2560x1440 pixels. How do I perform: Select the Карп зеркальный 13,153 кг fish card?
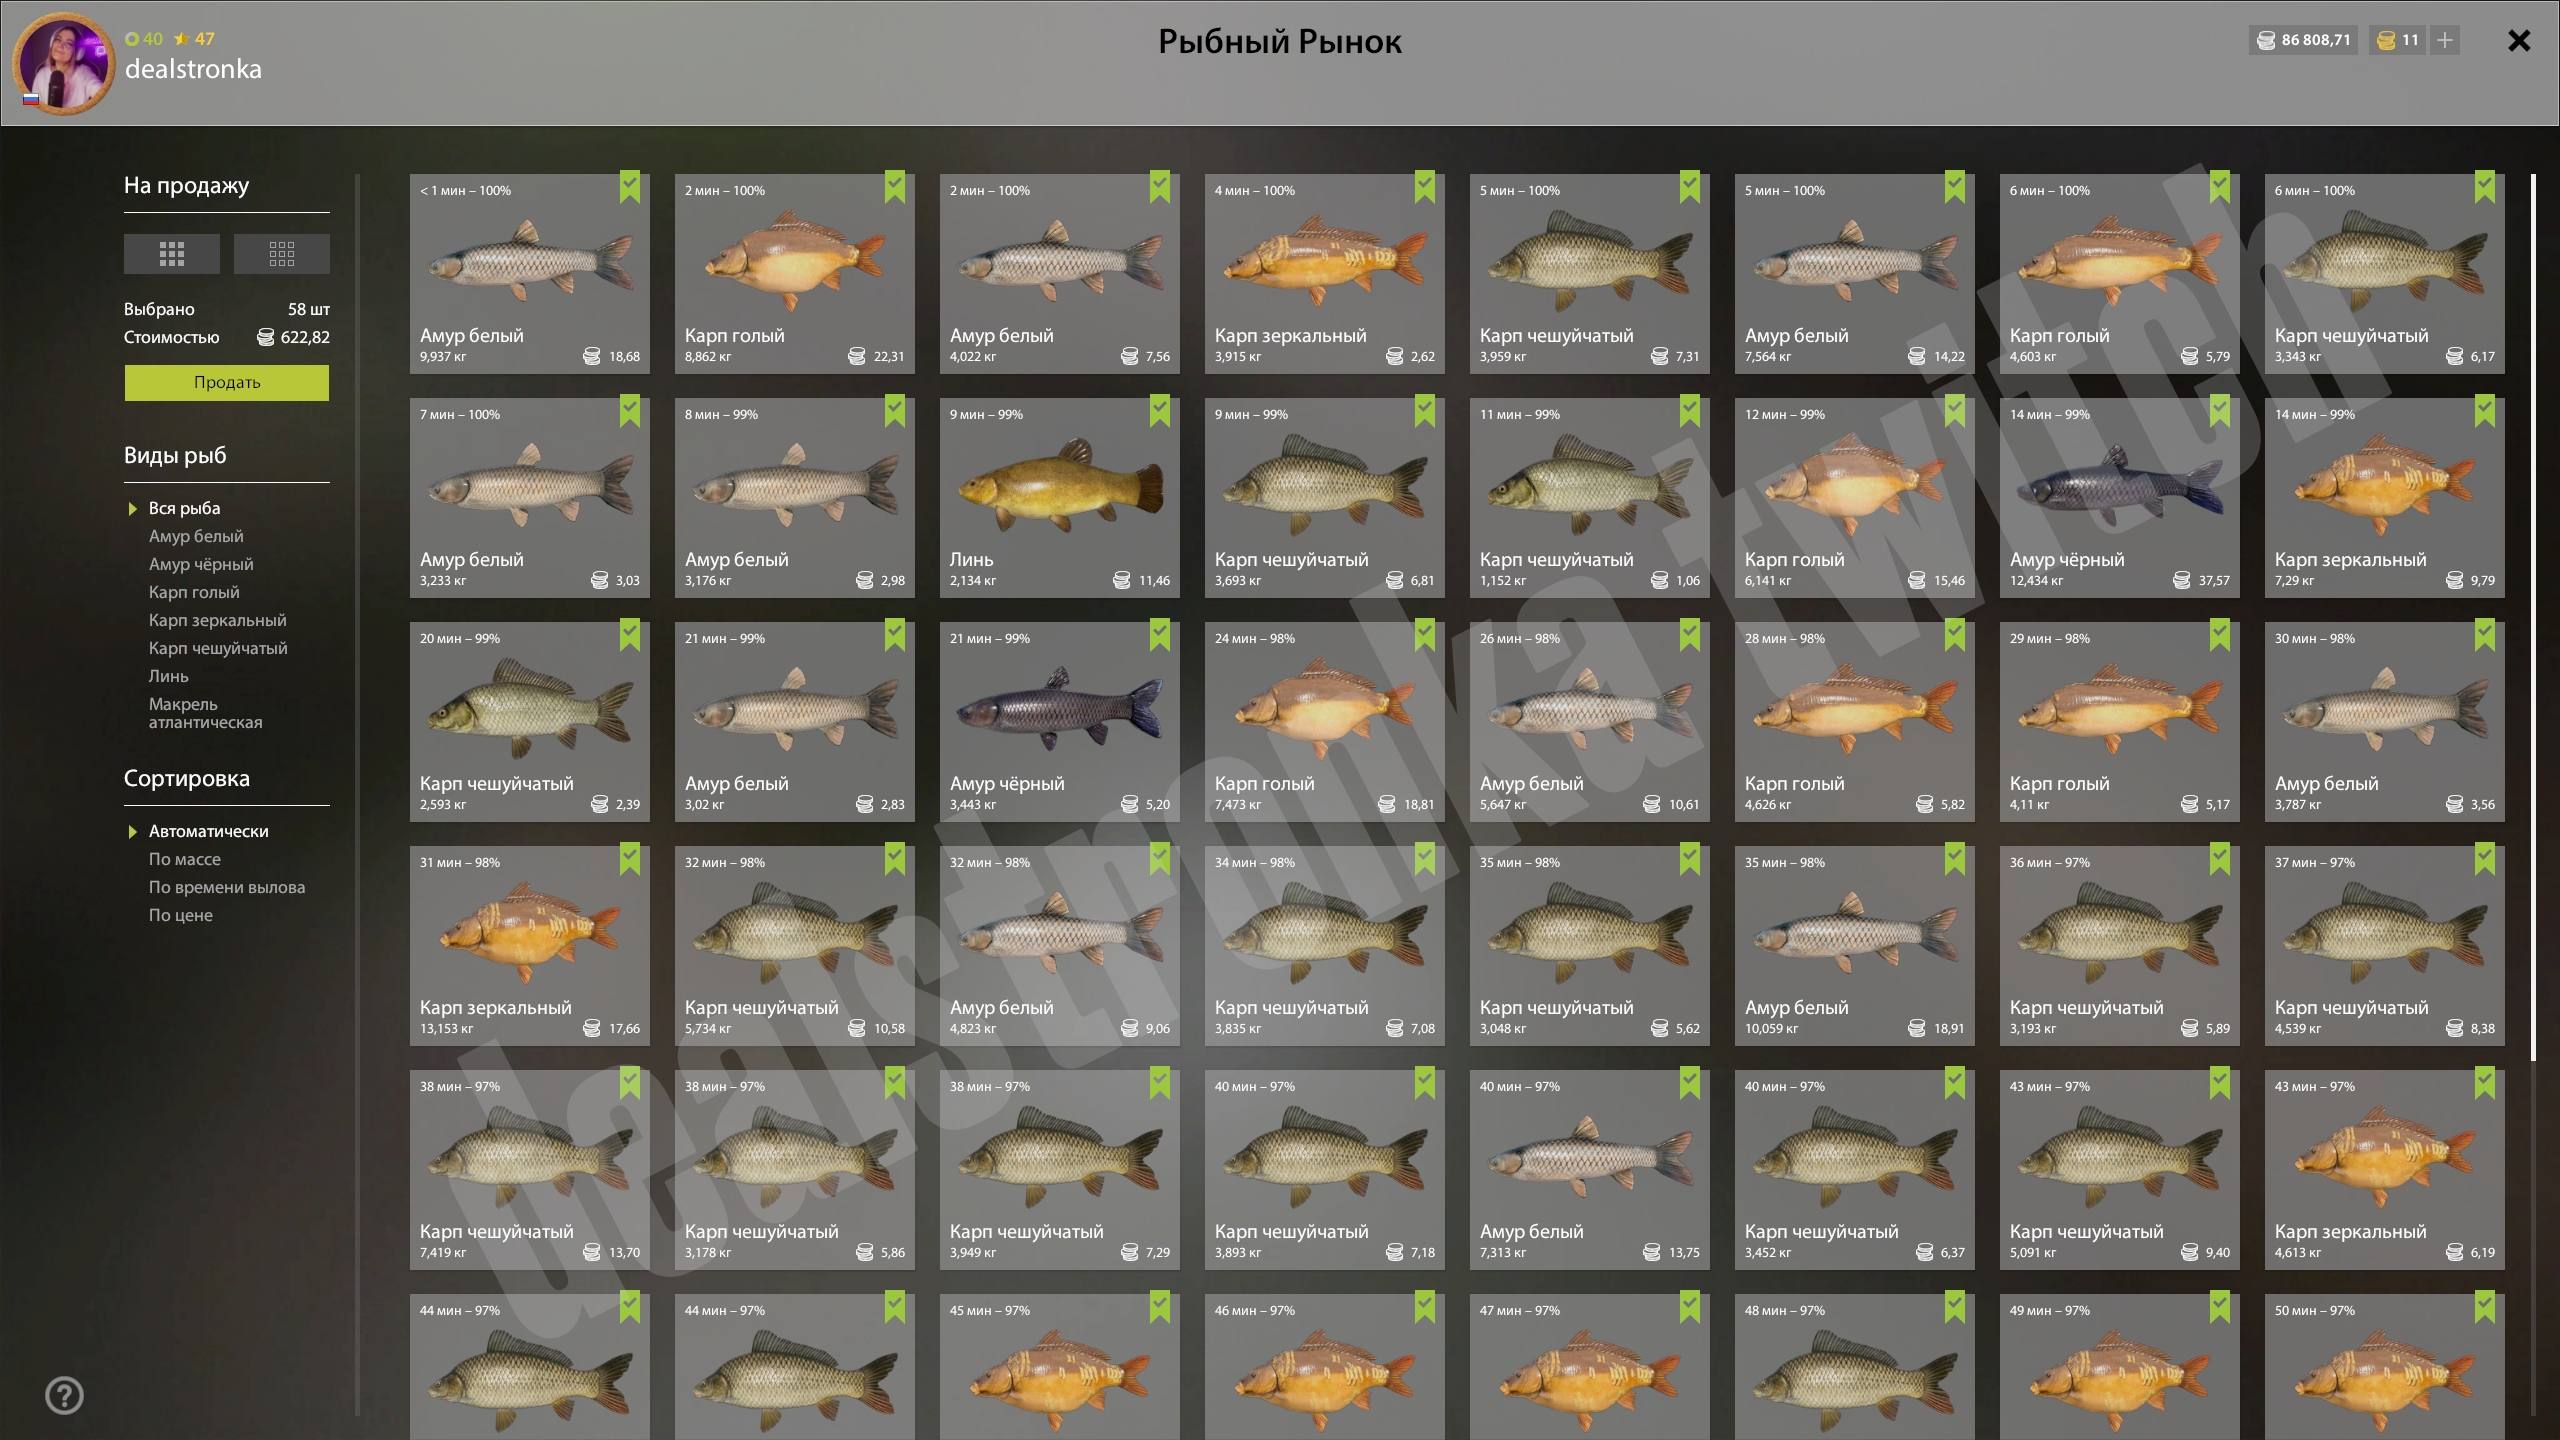(530, 946)
